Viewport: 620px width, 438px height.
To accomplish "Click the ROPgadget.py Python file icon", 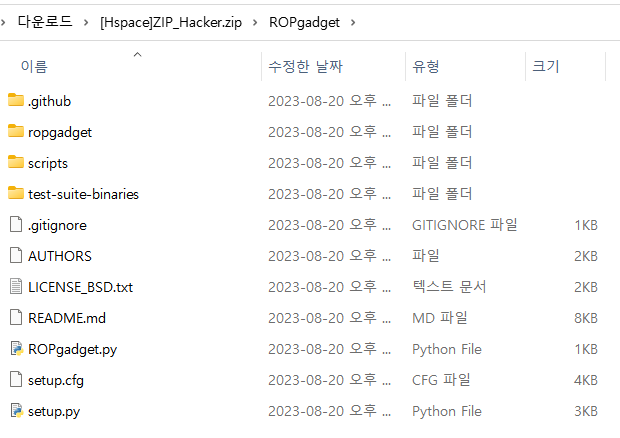I will click(x=16, y=349).
